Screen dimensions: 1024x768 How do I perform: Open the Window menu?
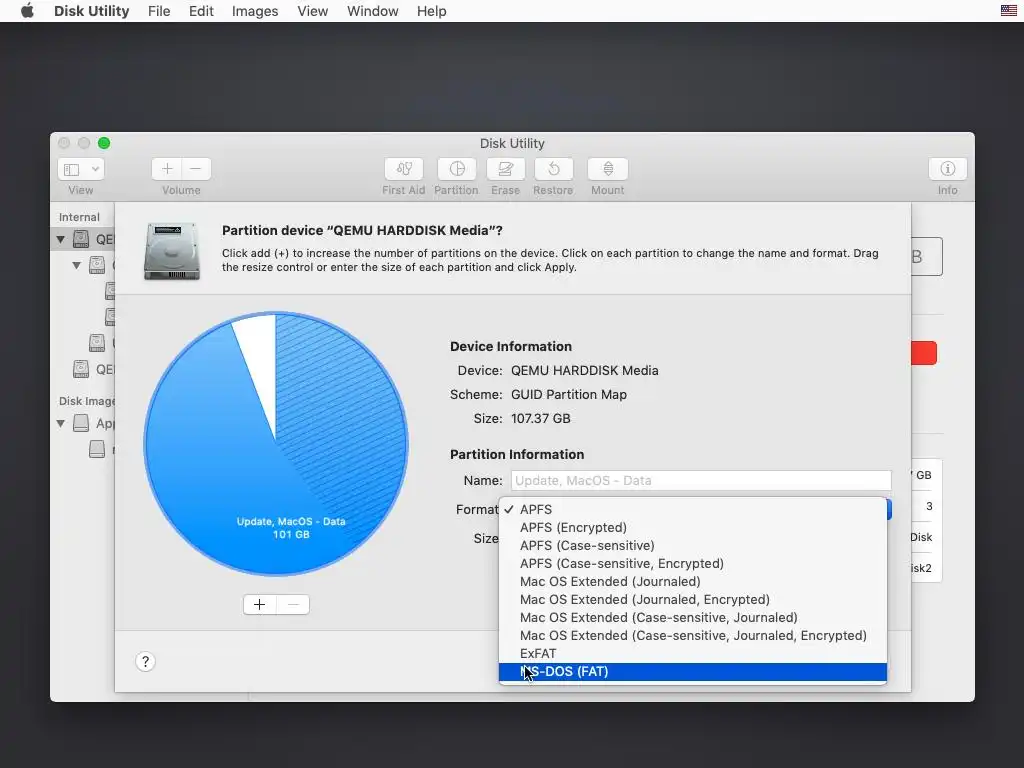tap(372, 11)
